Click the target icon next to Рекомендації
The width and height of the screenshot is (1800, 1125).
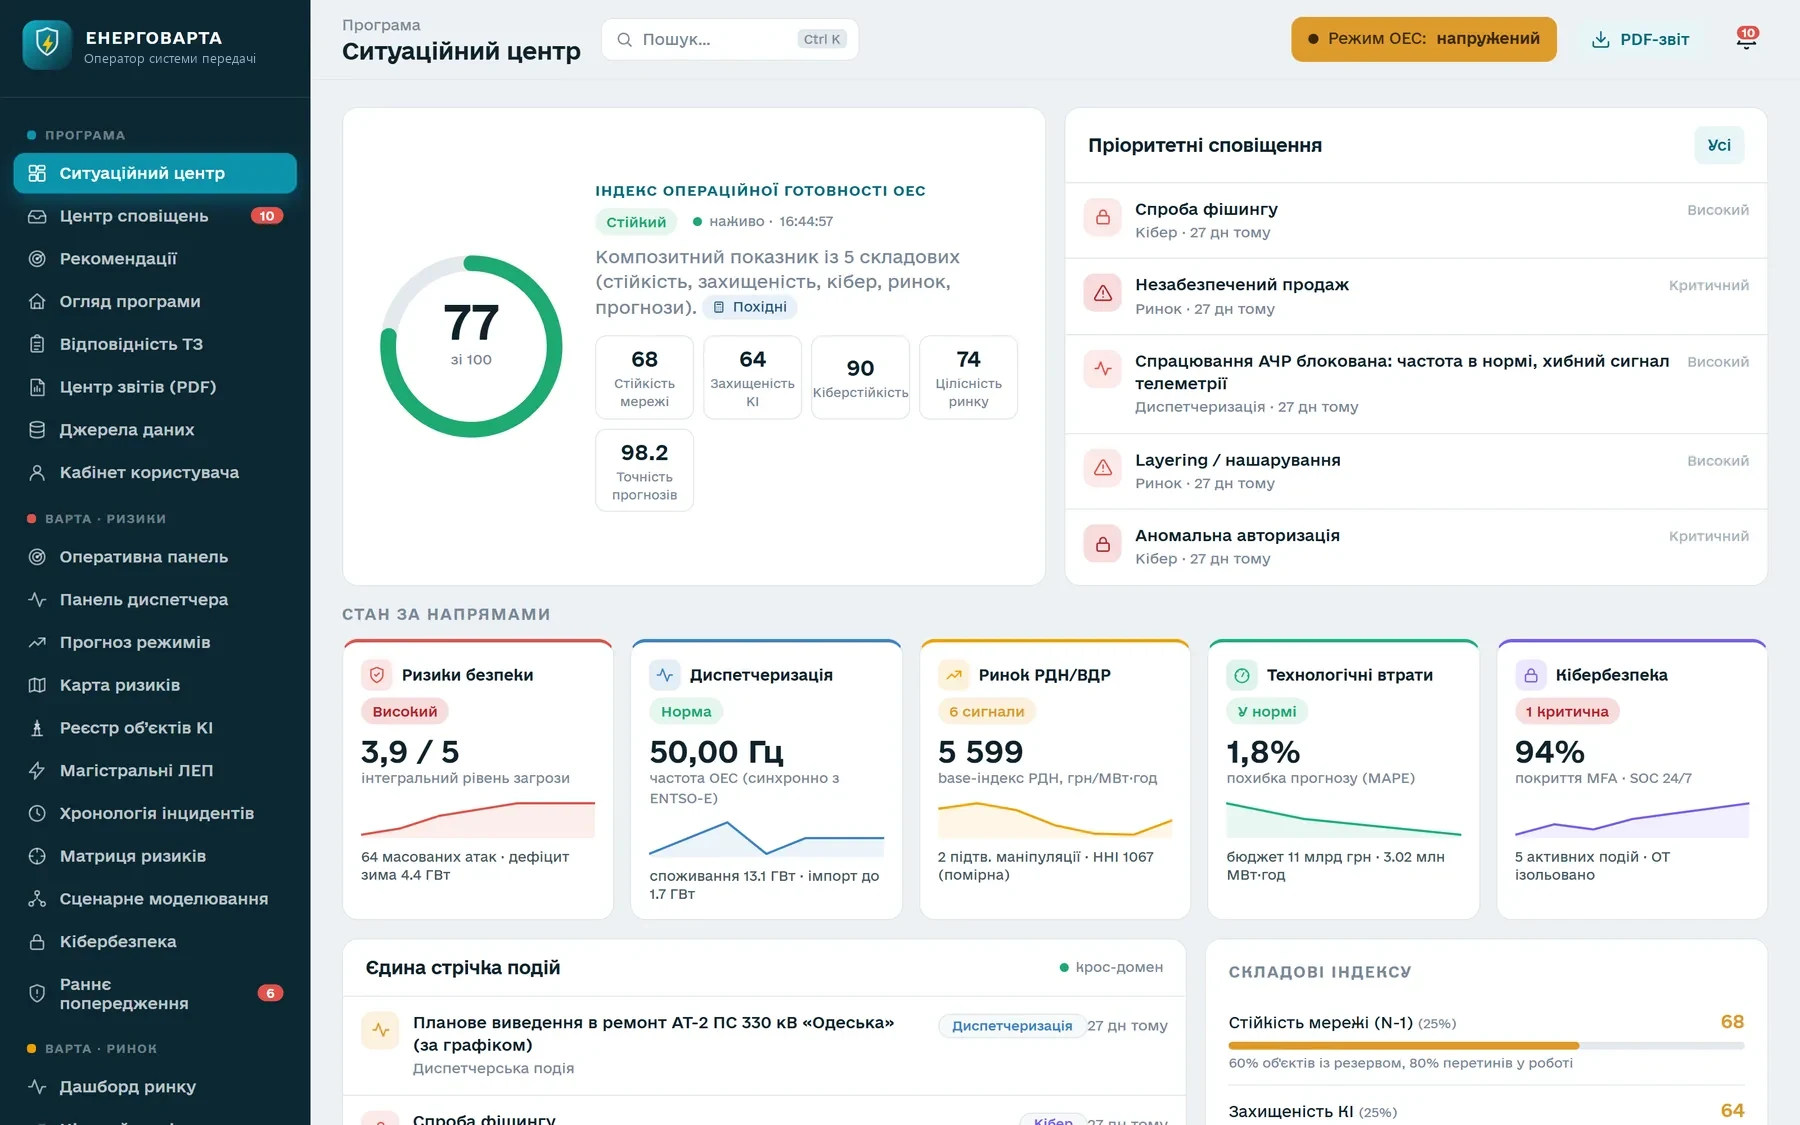pos(37,259)
